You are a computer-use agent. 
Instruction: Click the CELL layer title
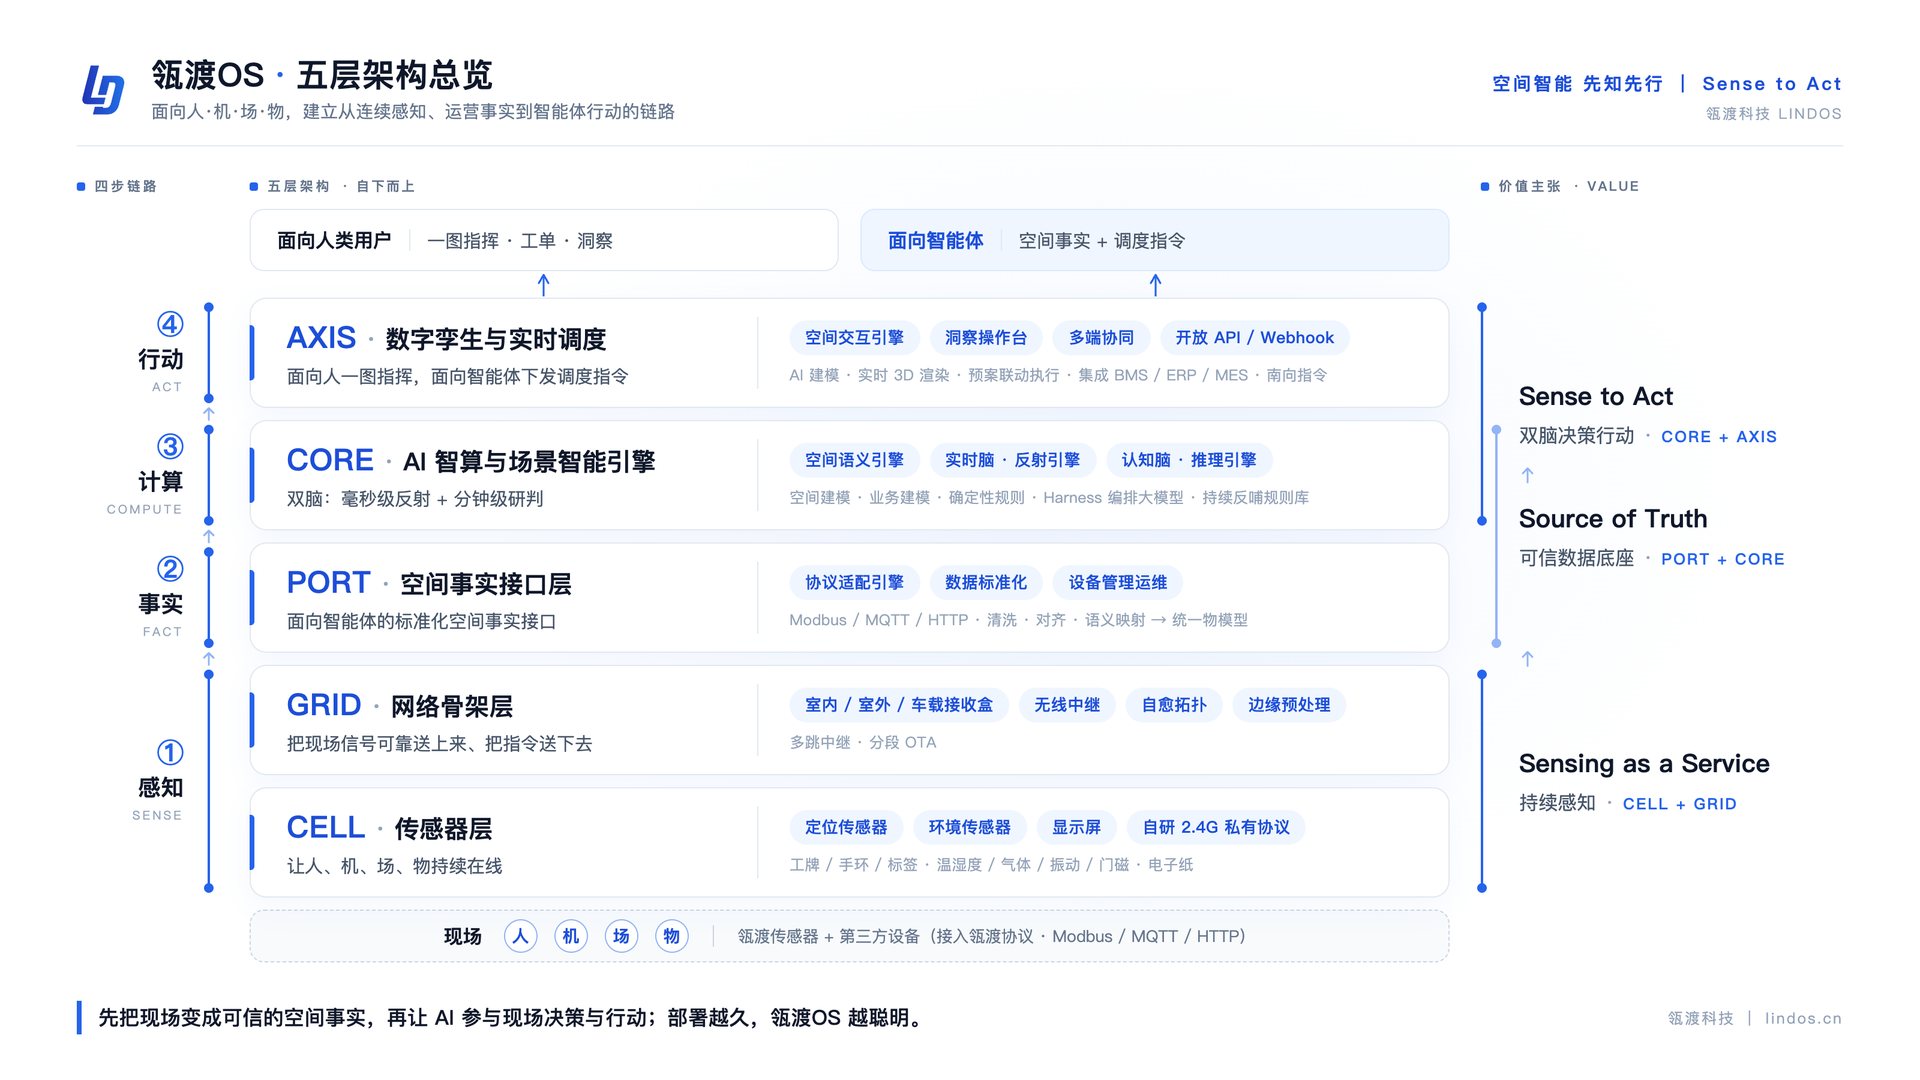tap(389, 828)
